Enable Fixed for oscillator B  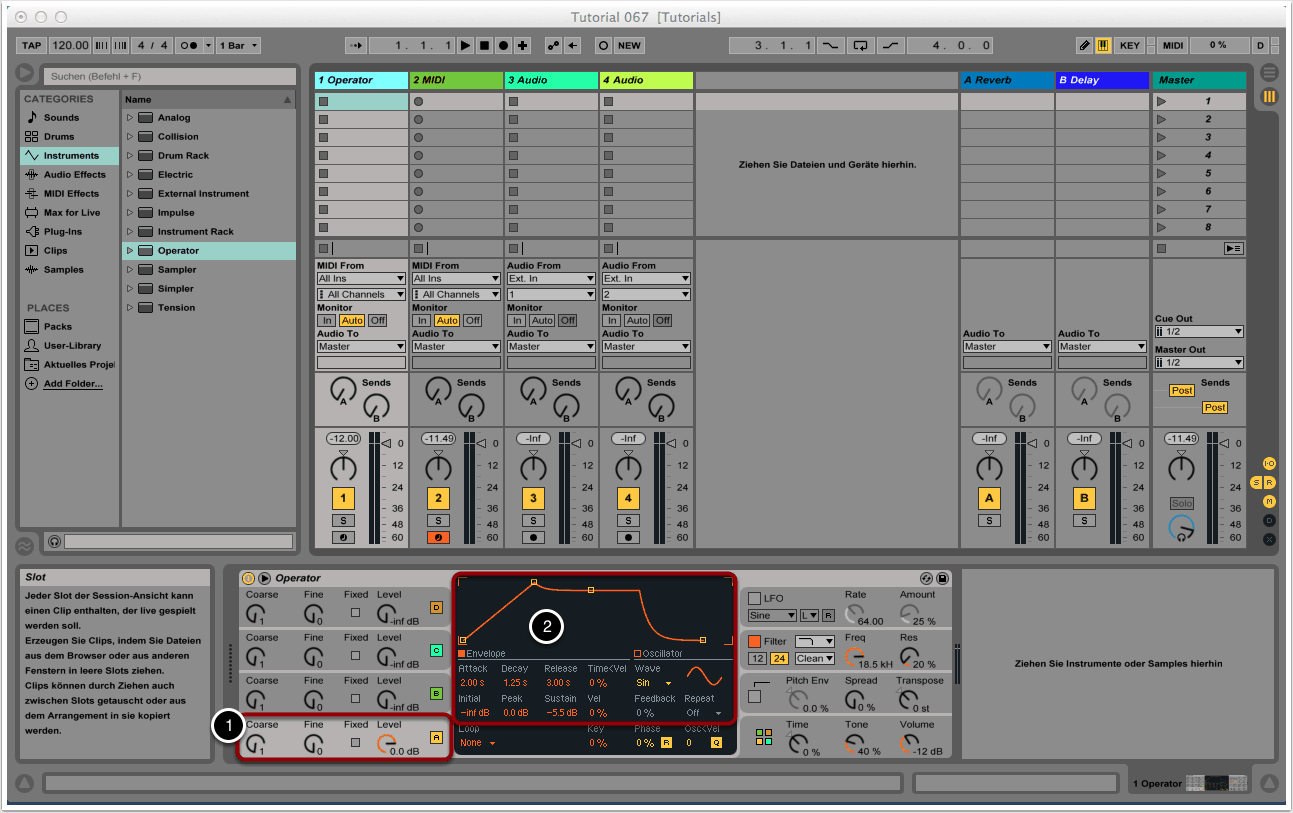click(x=355, y=699)
